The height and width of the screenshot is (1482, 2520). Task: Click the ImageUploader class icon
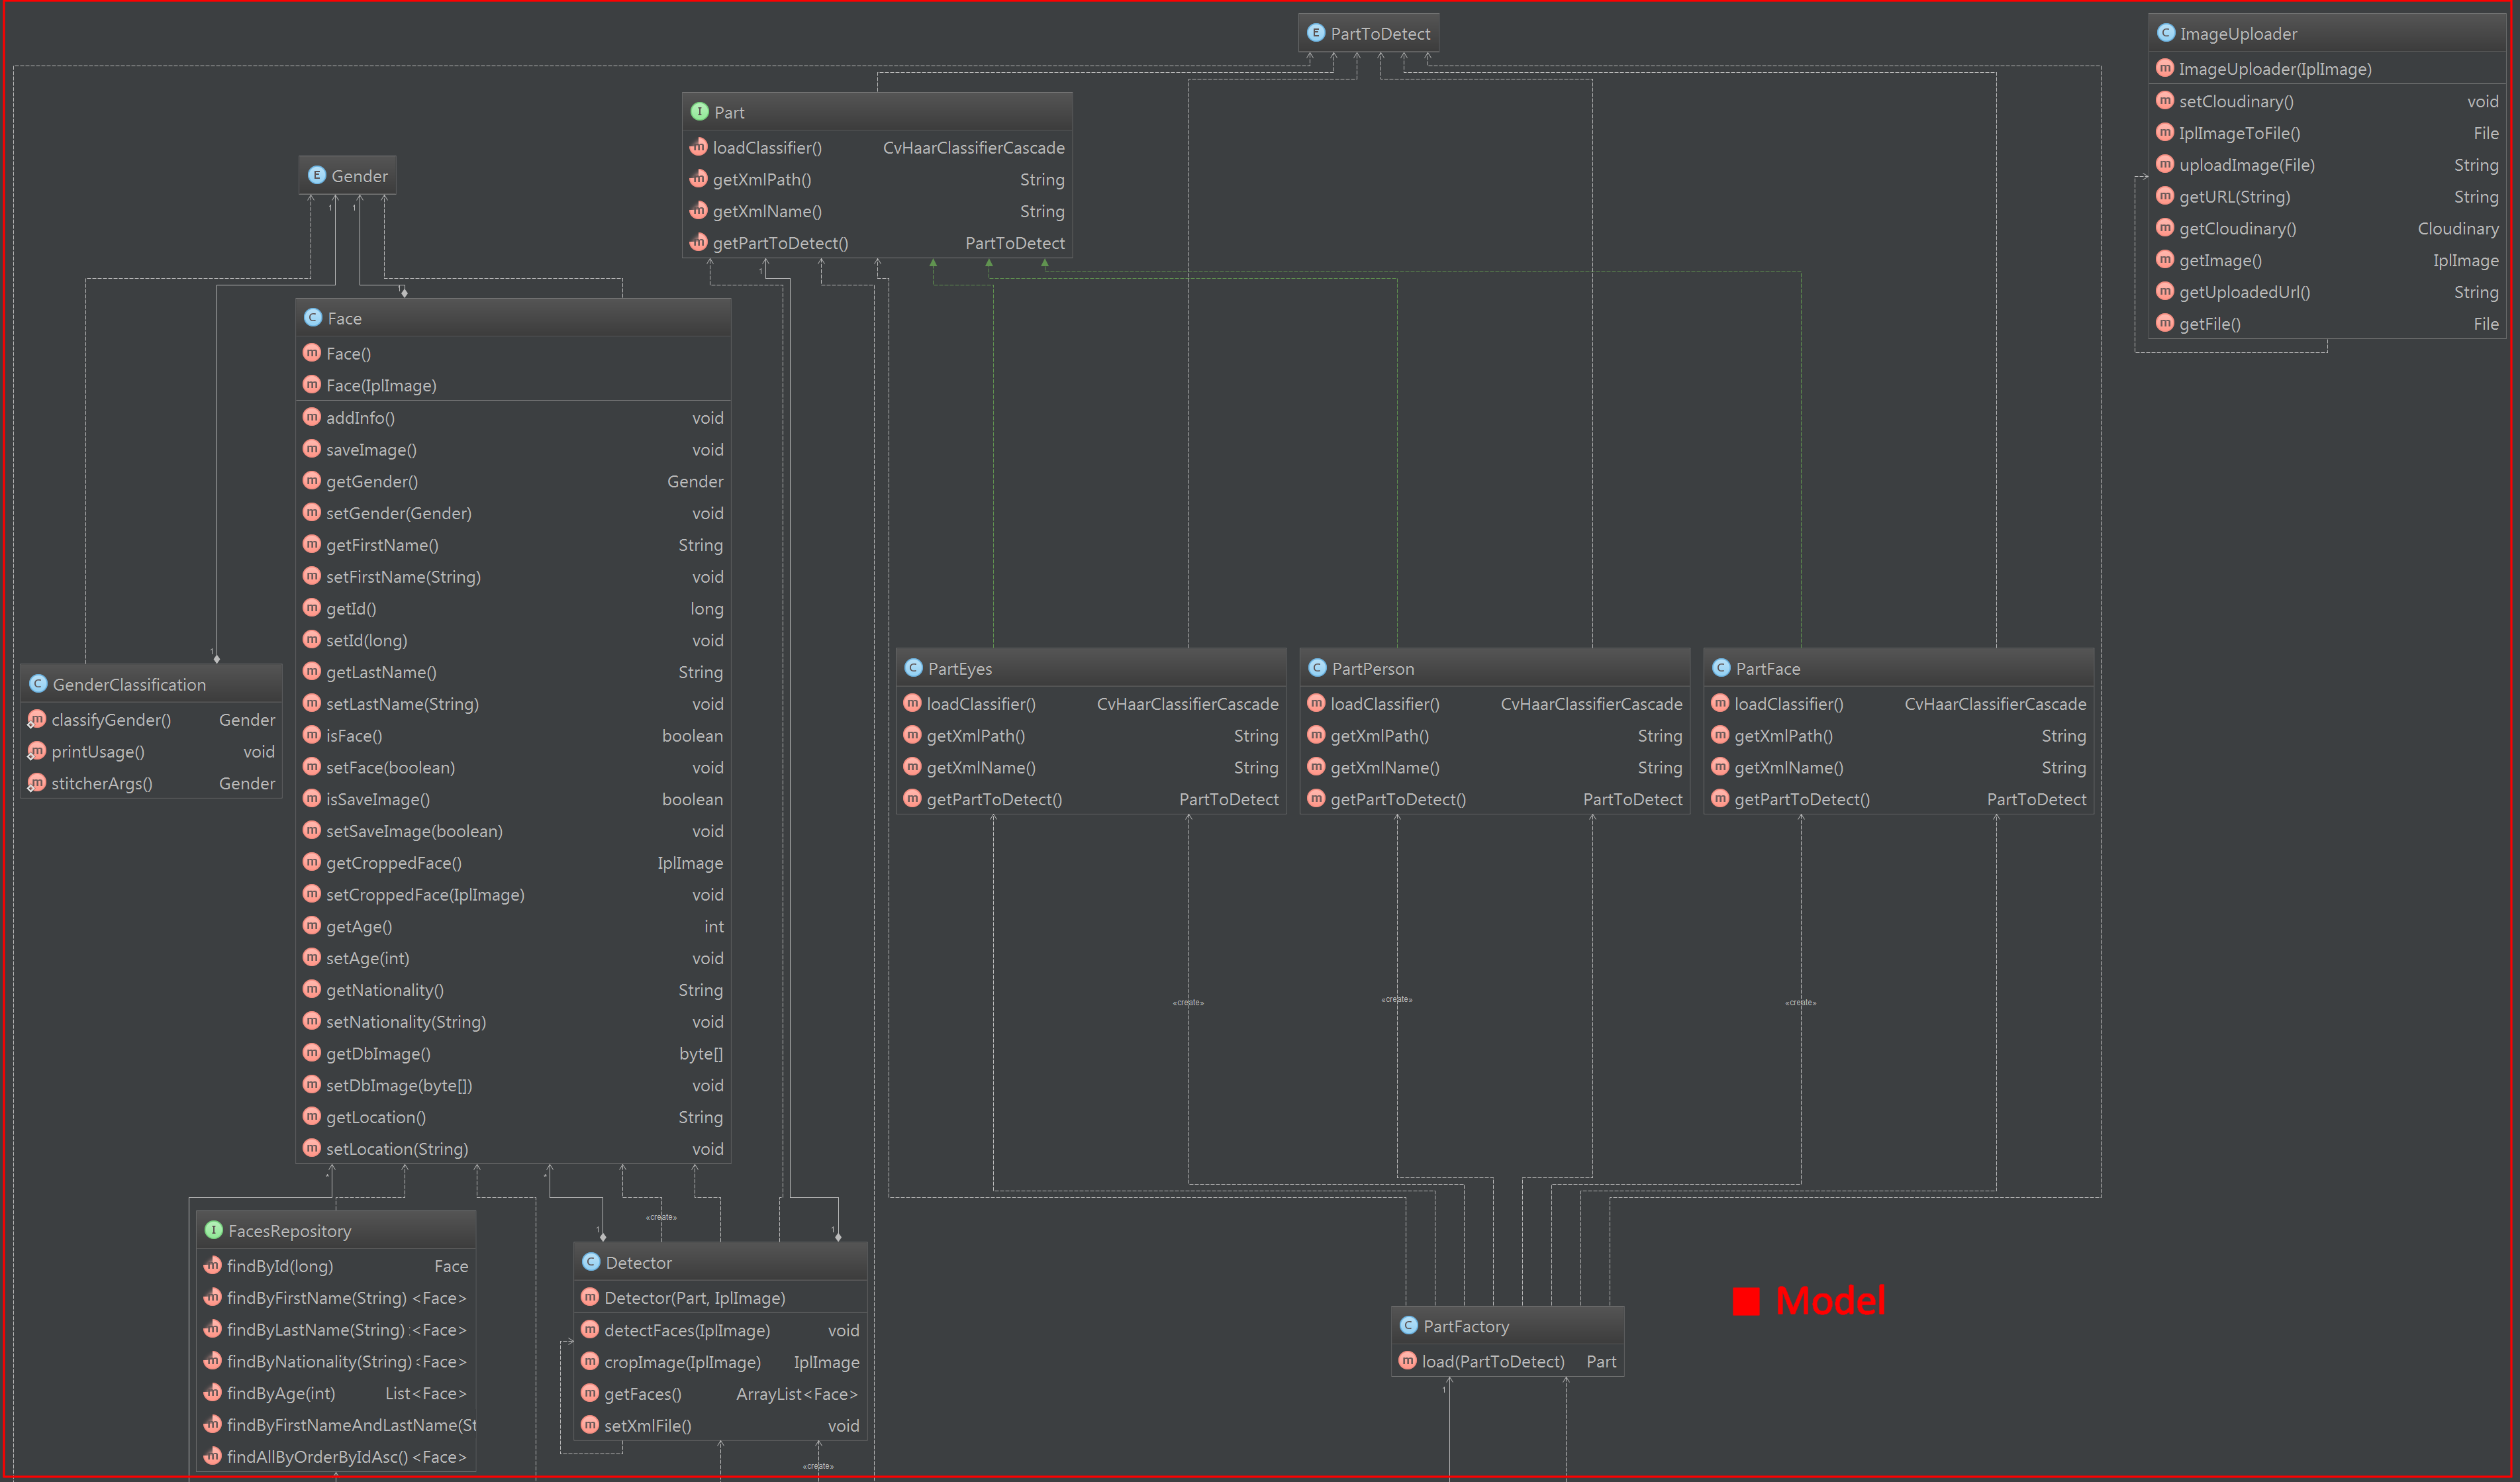pyautogui.click(x=2166, y=33)
